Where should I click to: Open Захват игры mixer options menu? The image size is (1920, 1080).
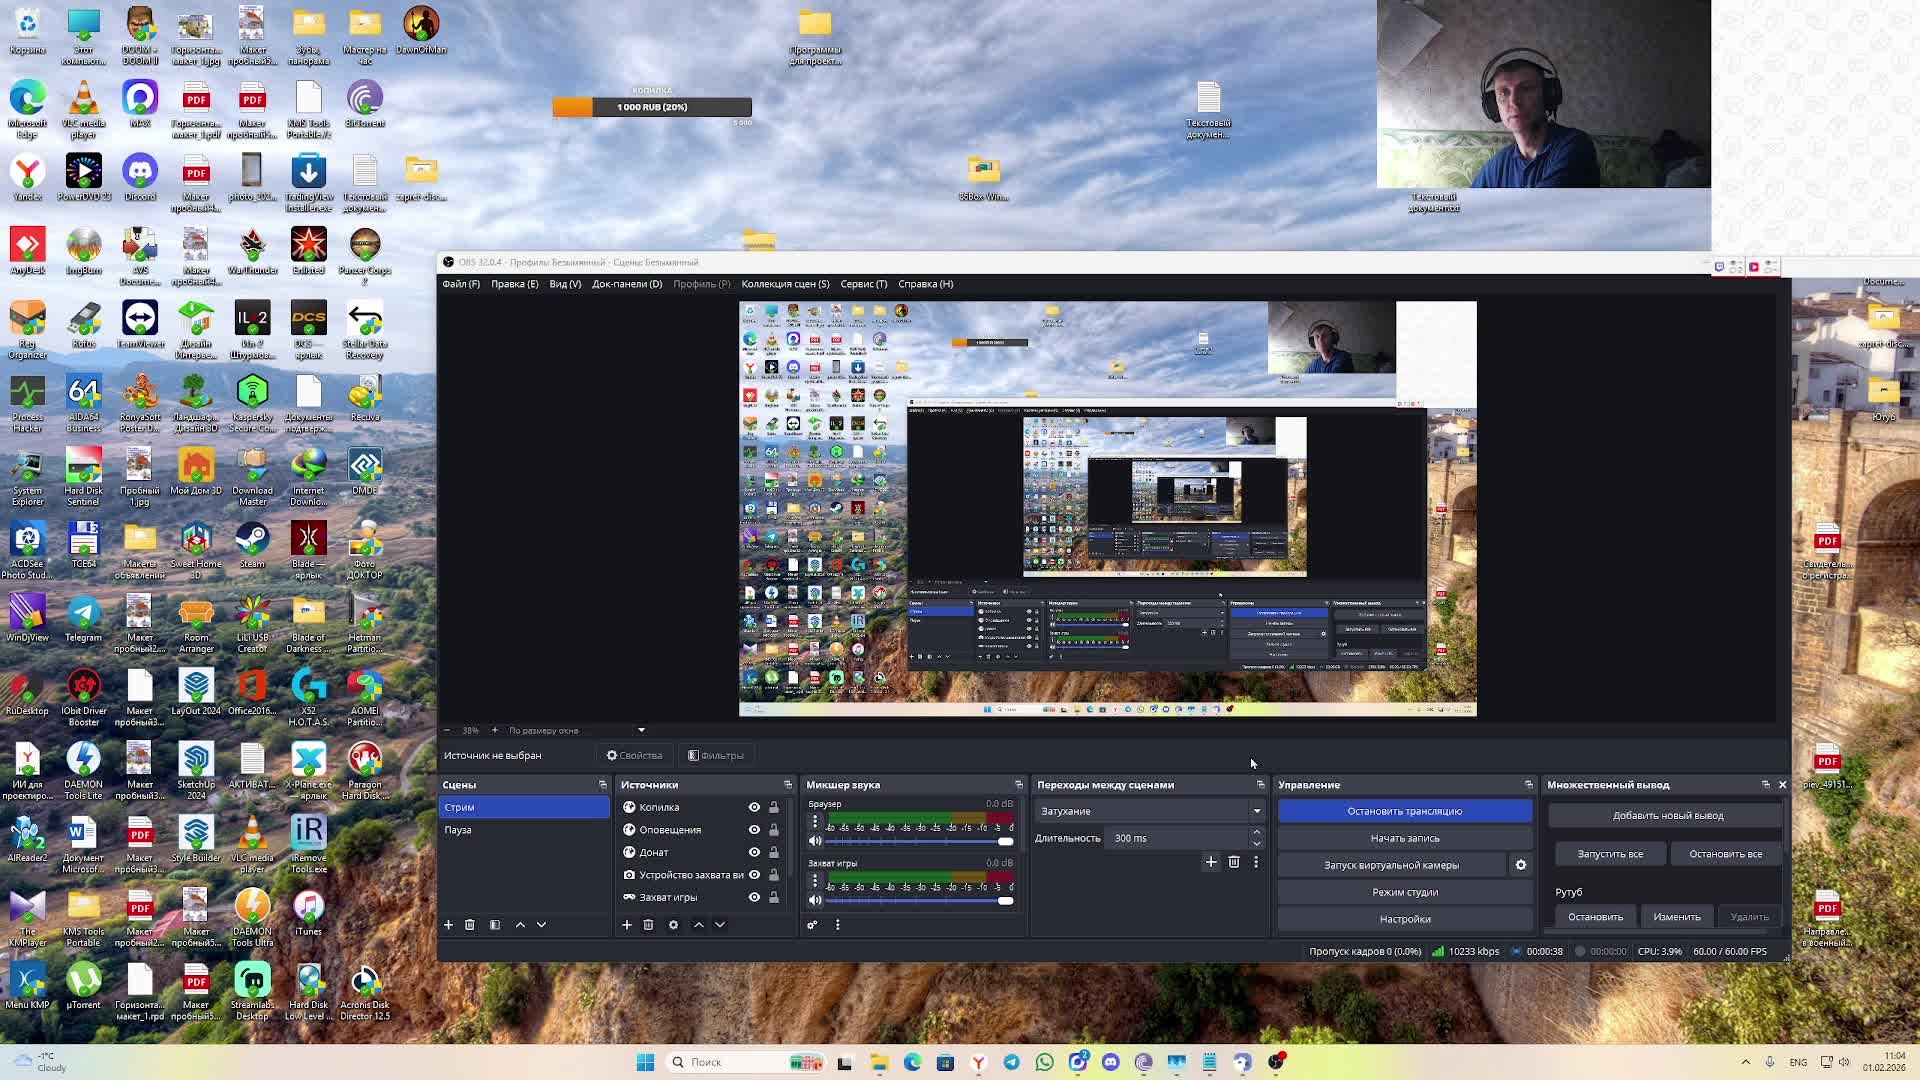[x=815, y=881]
